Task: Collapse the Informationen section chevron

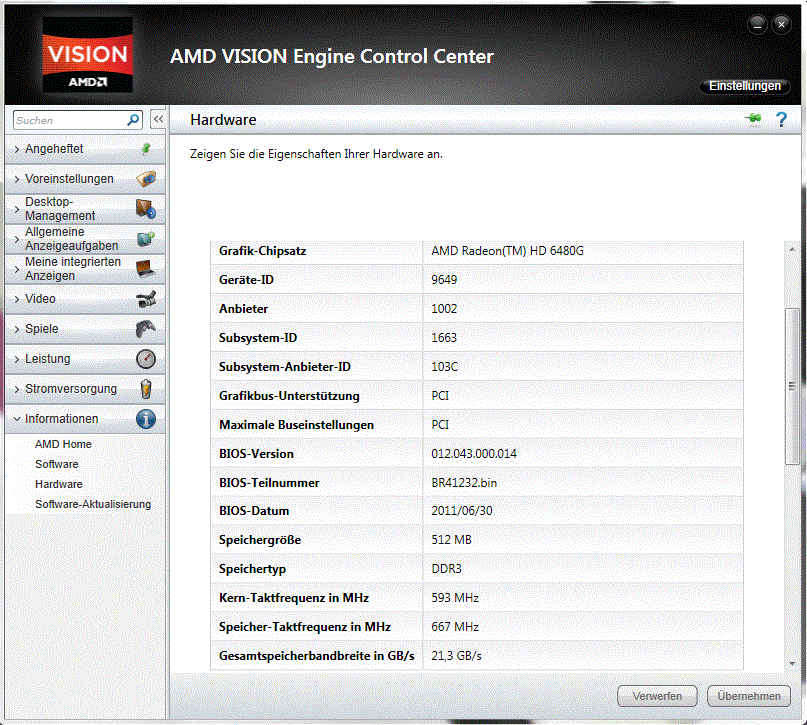Action: pyautogui.click(x=17, y=419)
